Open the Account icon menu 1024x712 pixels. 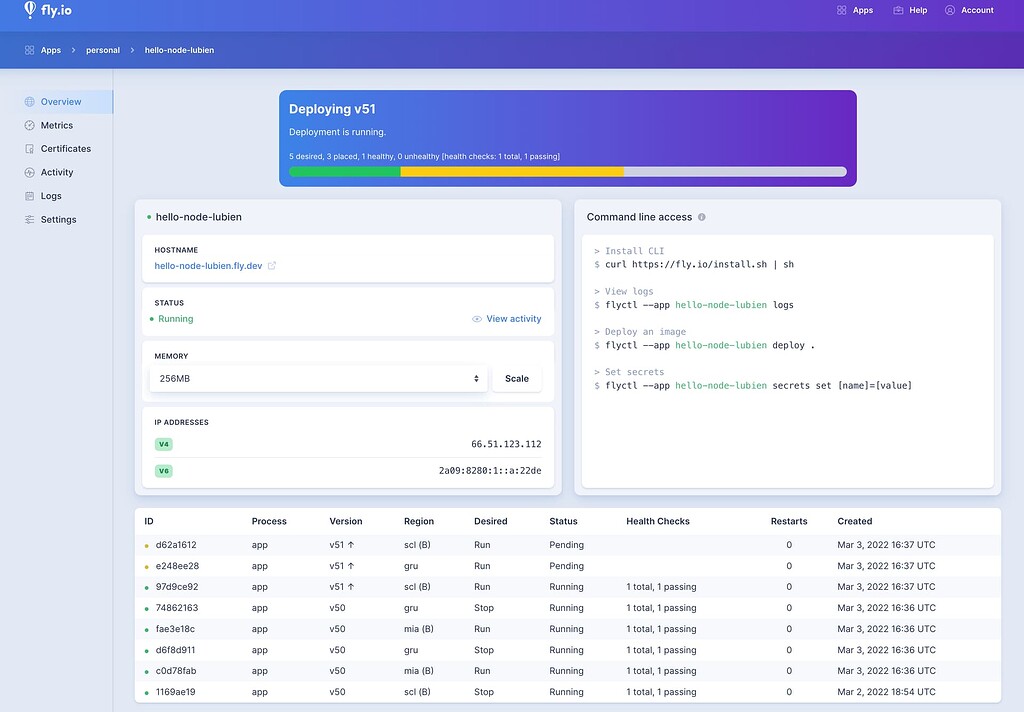951,10
